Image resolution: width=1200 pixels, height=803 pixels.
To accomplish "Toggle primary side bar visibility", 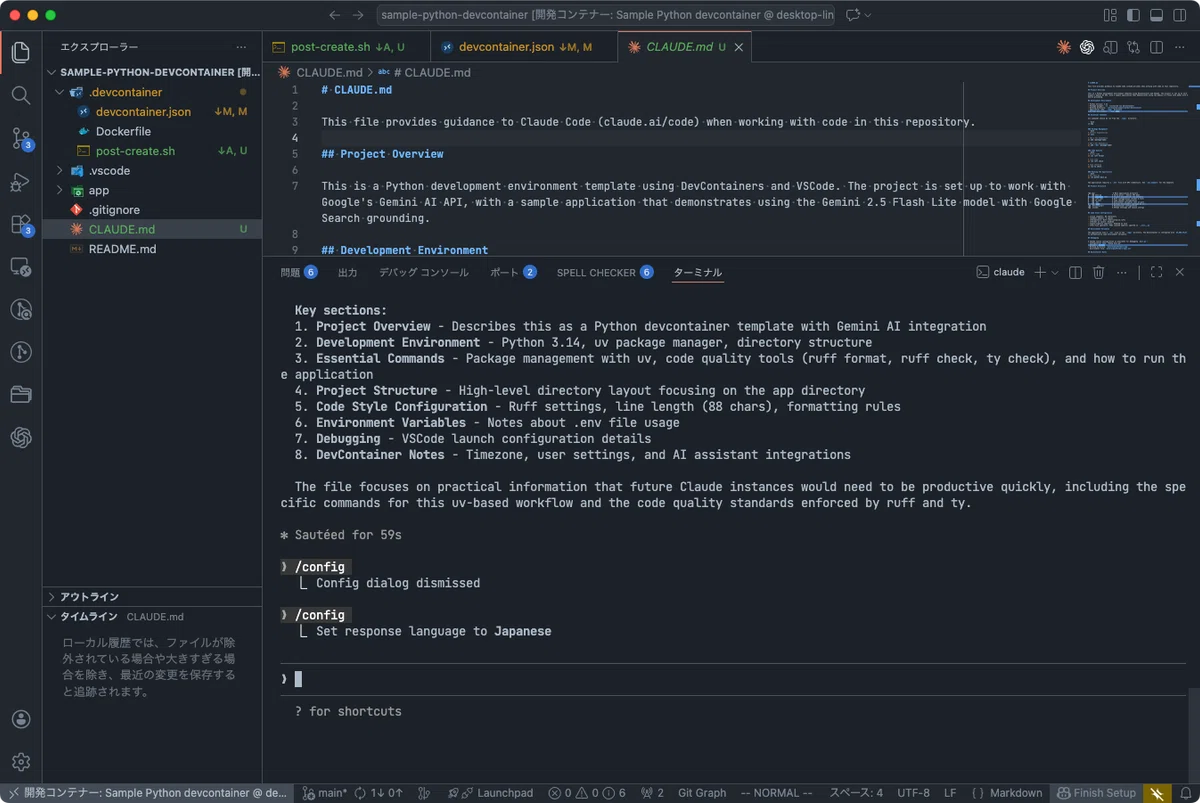I will pyautogui.click(x=1133, y=15).
